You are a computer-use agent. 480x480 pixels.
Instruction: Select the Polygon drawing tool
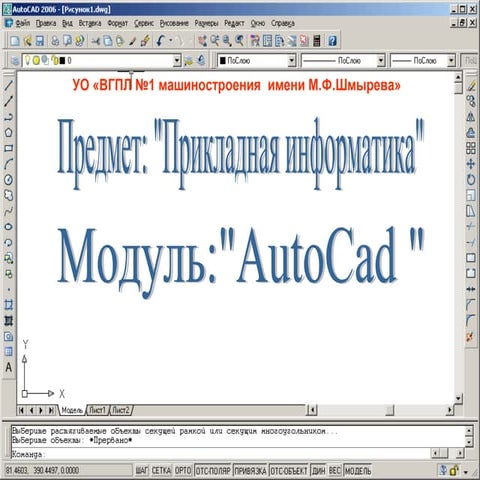point(9,132)
